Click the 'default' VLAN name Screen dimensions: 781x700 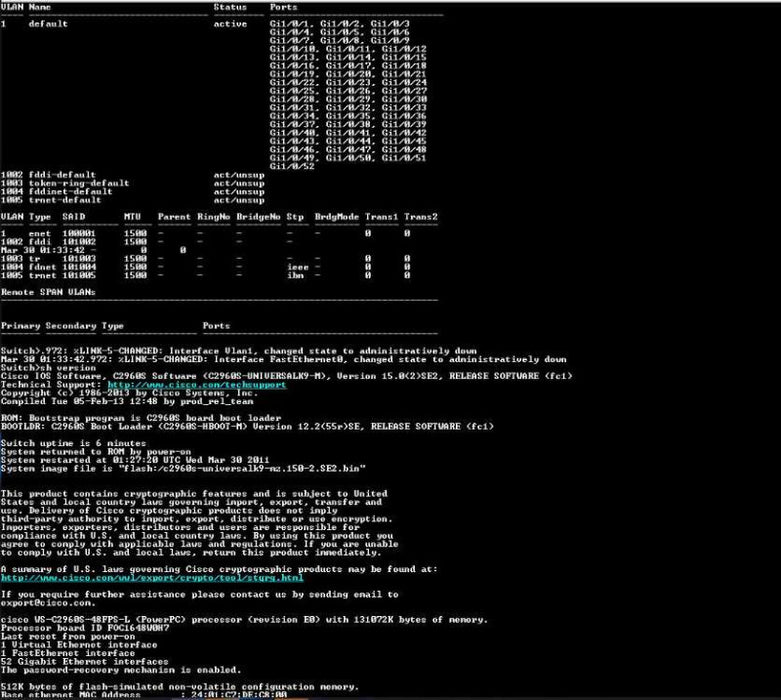48,23
